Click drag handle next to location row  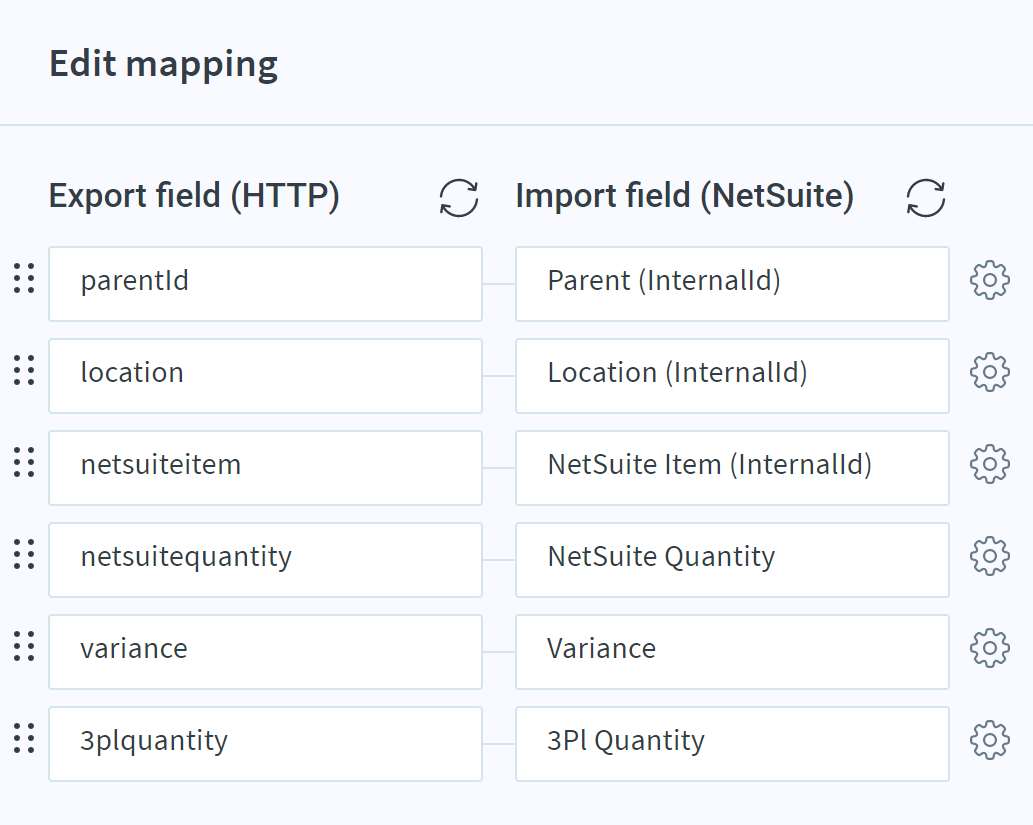pos(24,370)
